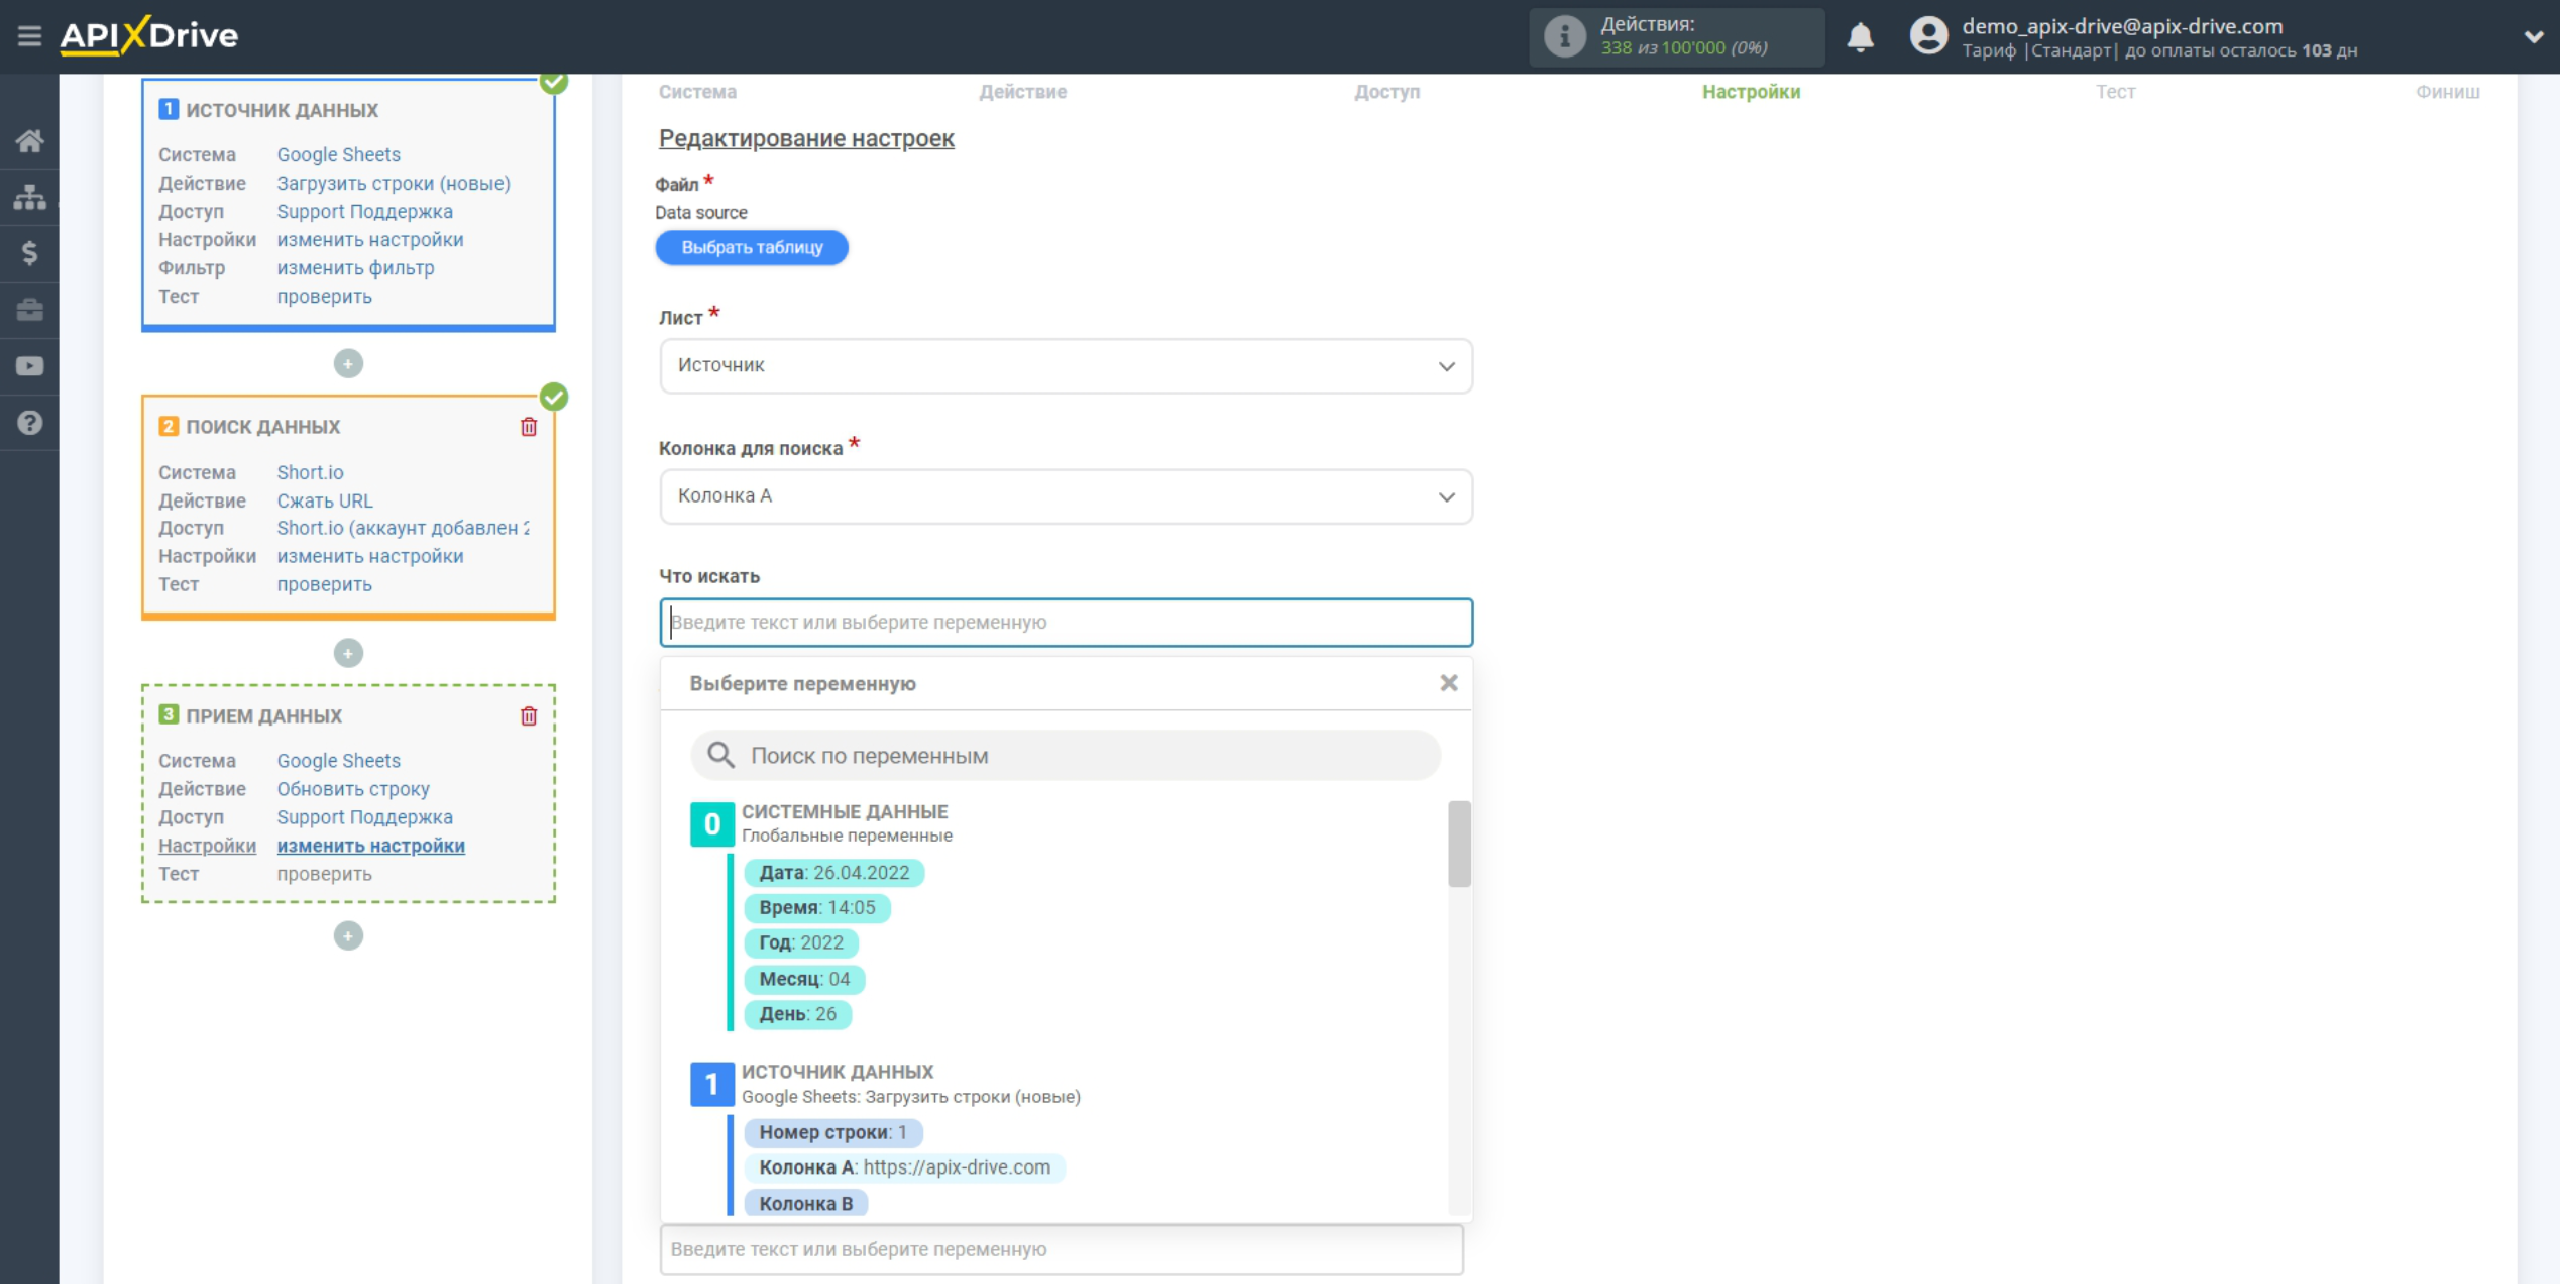The width and height of the screenshot is (2560, 1284).
Task: Open the video tutorials sidebar icon
Action: tap(29, 366)
